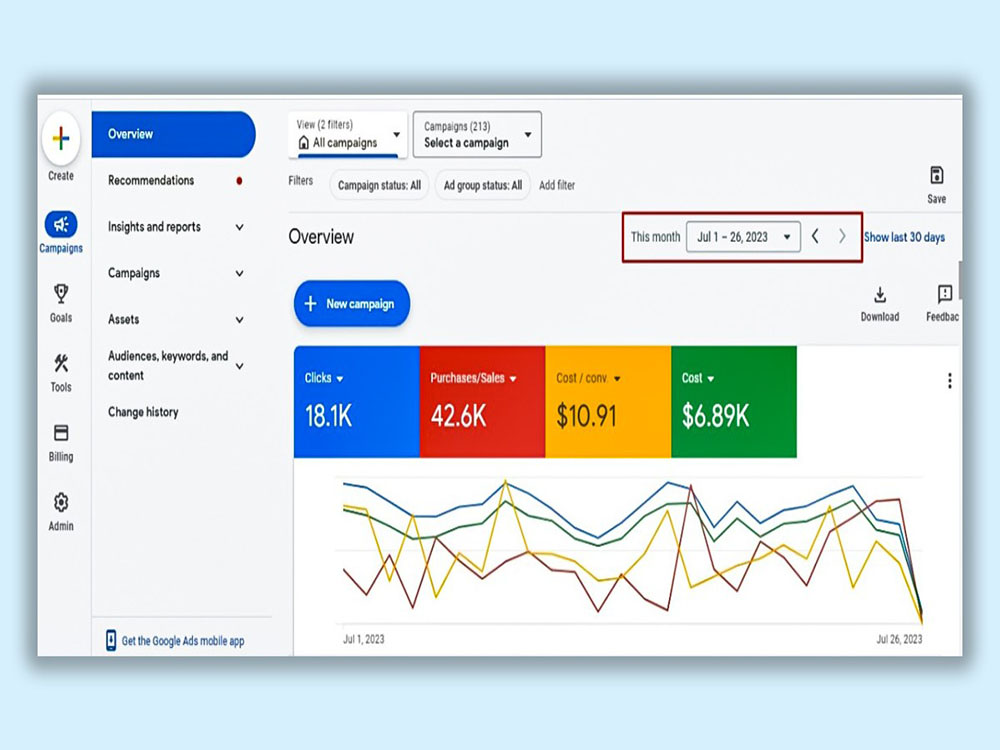Open the Purchases/Sales metric dropdown
Image resolution: width=1000 pixels, height=750 pixels.
pos(473,378)
